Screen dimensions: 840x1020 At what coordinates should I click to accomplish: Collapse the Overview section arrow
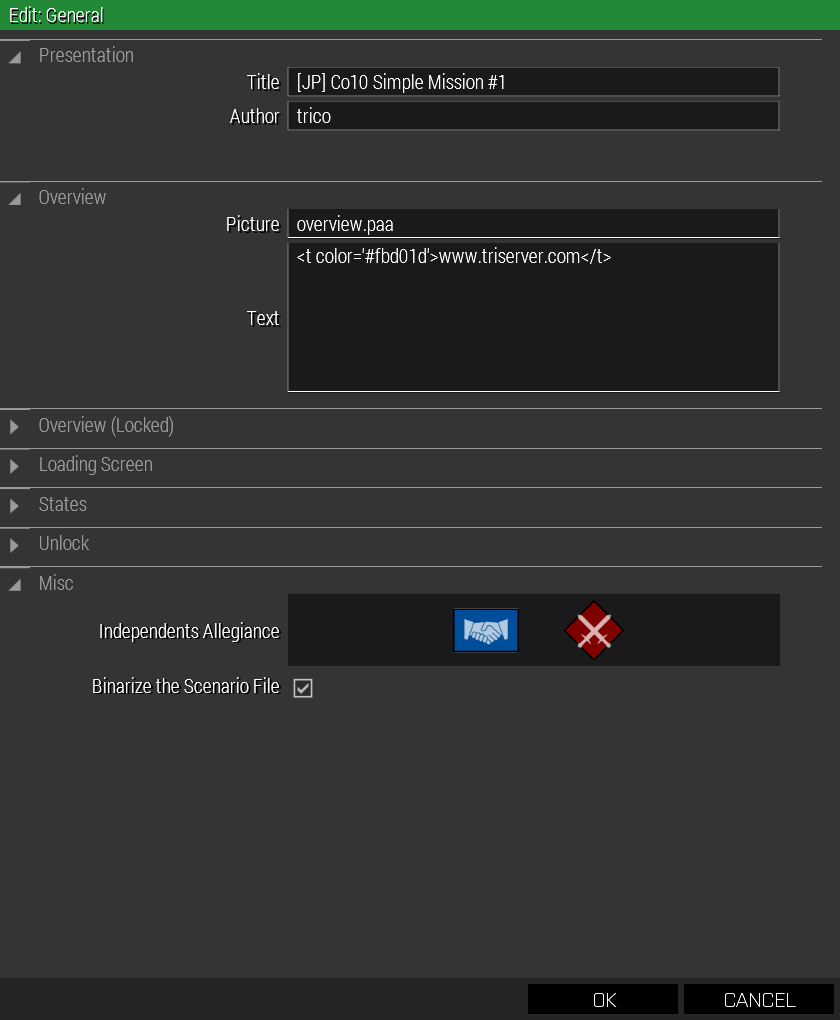(x=15, y=199)
